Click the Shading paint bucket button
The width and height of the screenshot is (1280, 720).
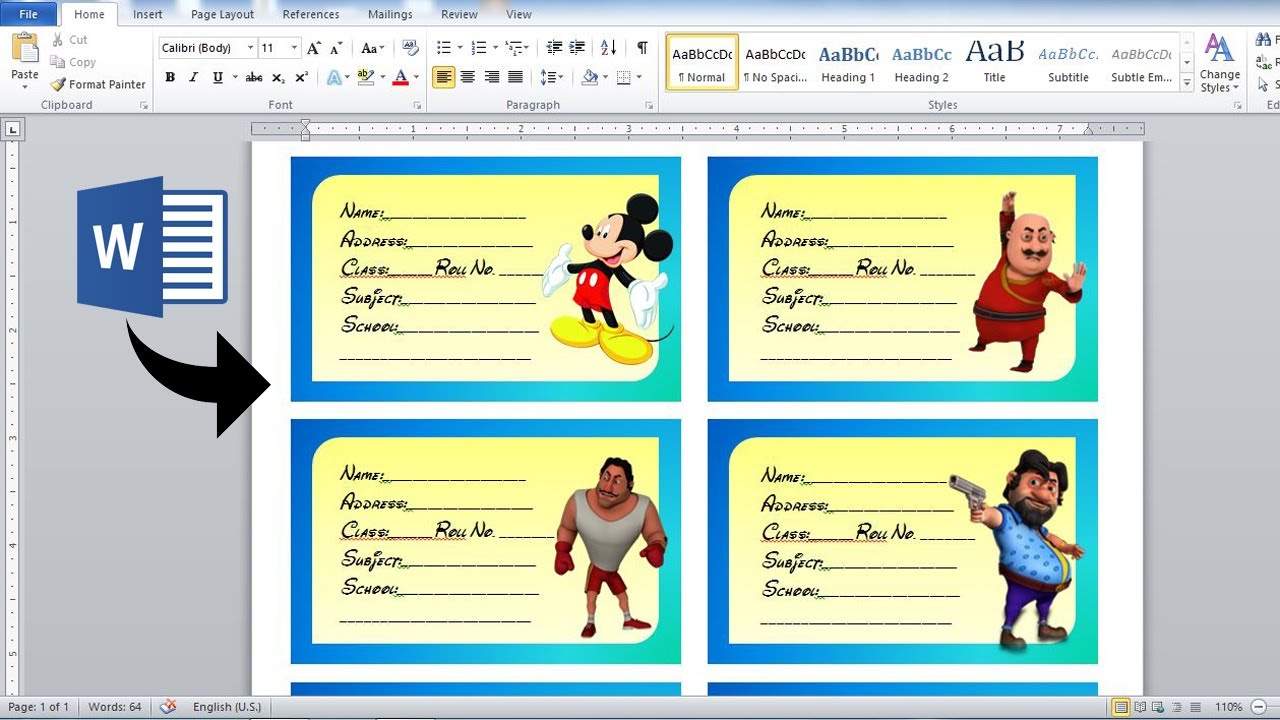tap(590, 77)
